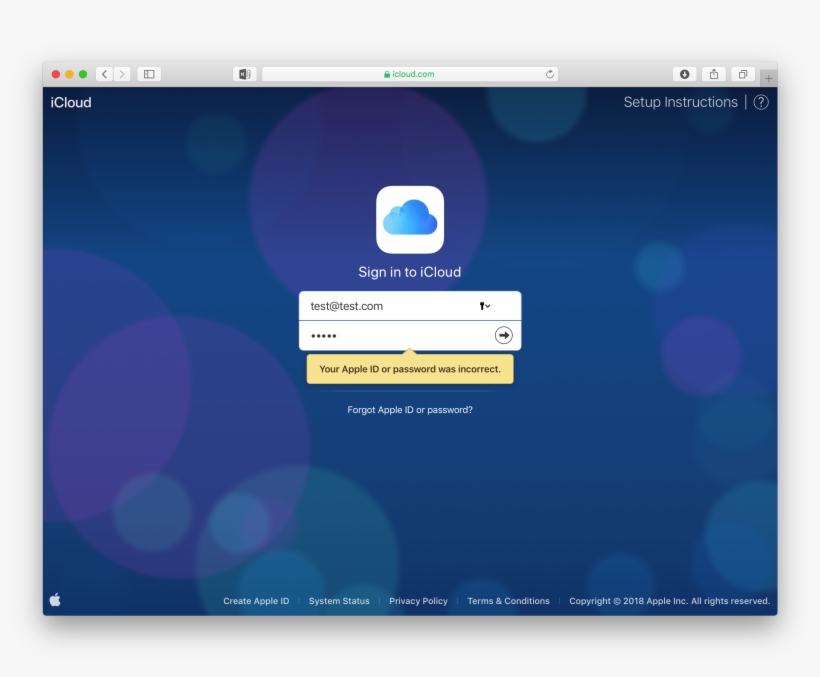
Task: Open the password key autofill dropdown
Action: [485, 306]
